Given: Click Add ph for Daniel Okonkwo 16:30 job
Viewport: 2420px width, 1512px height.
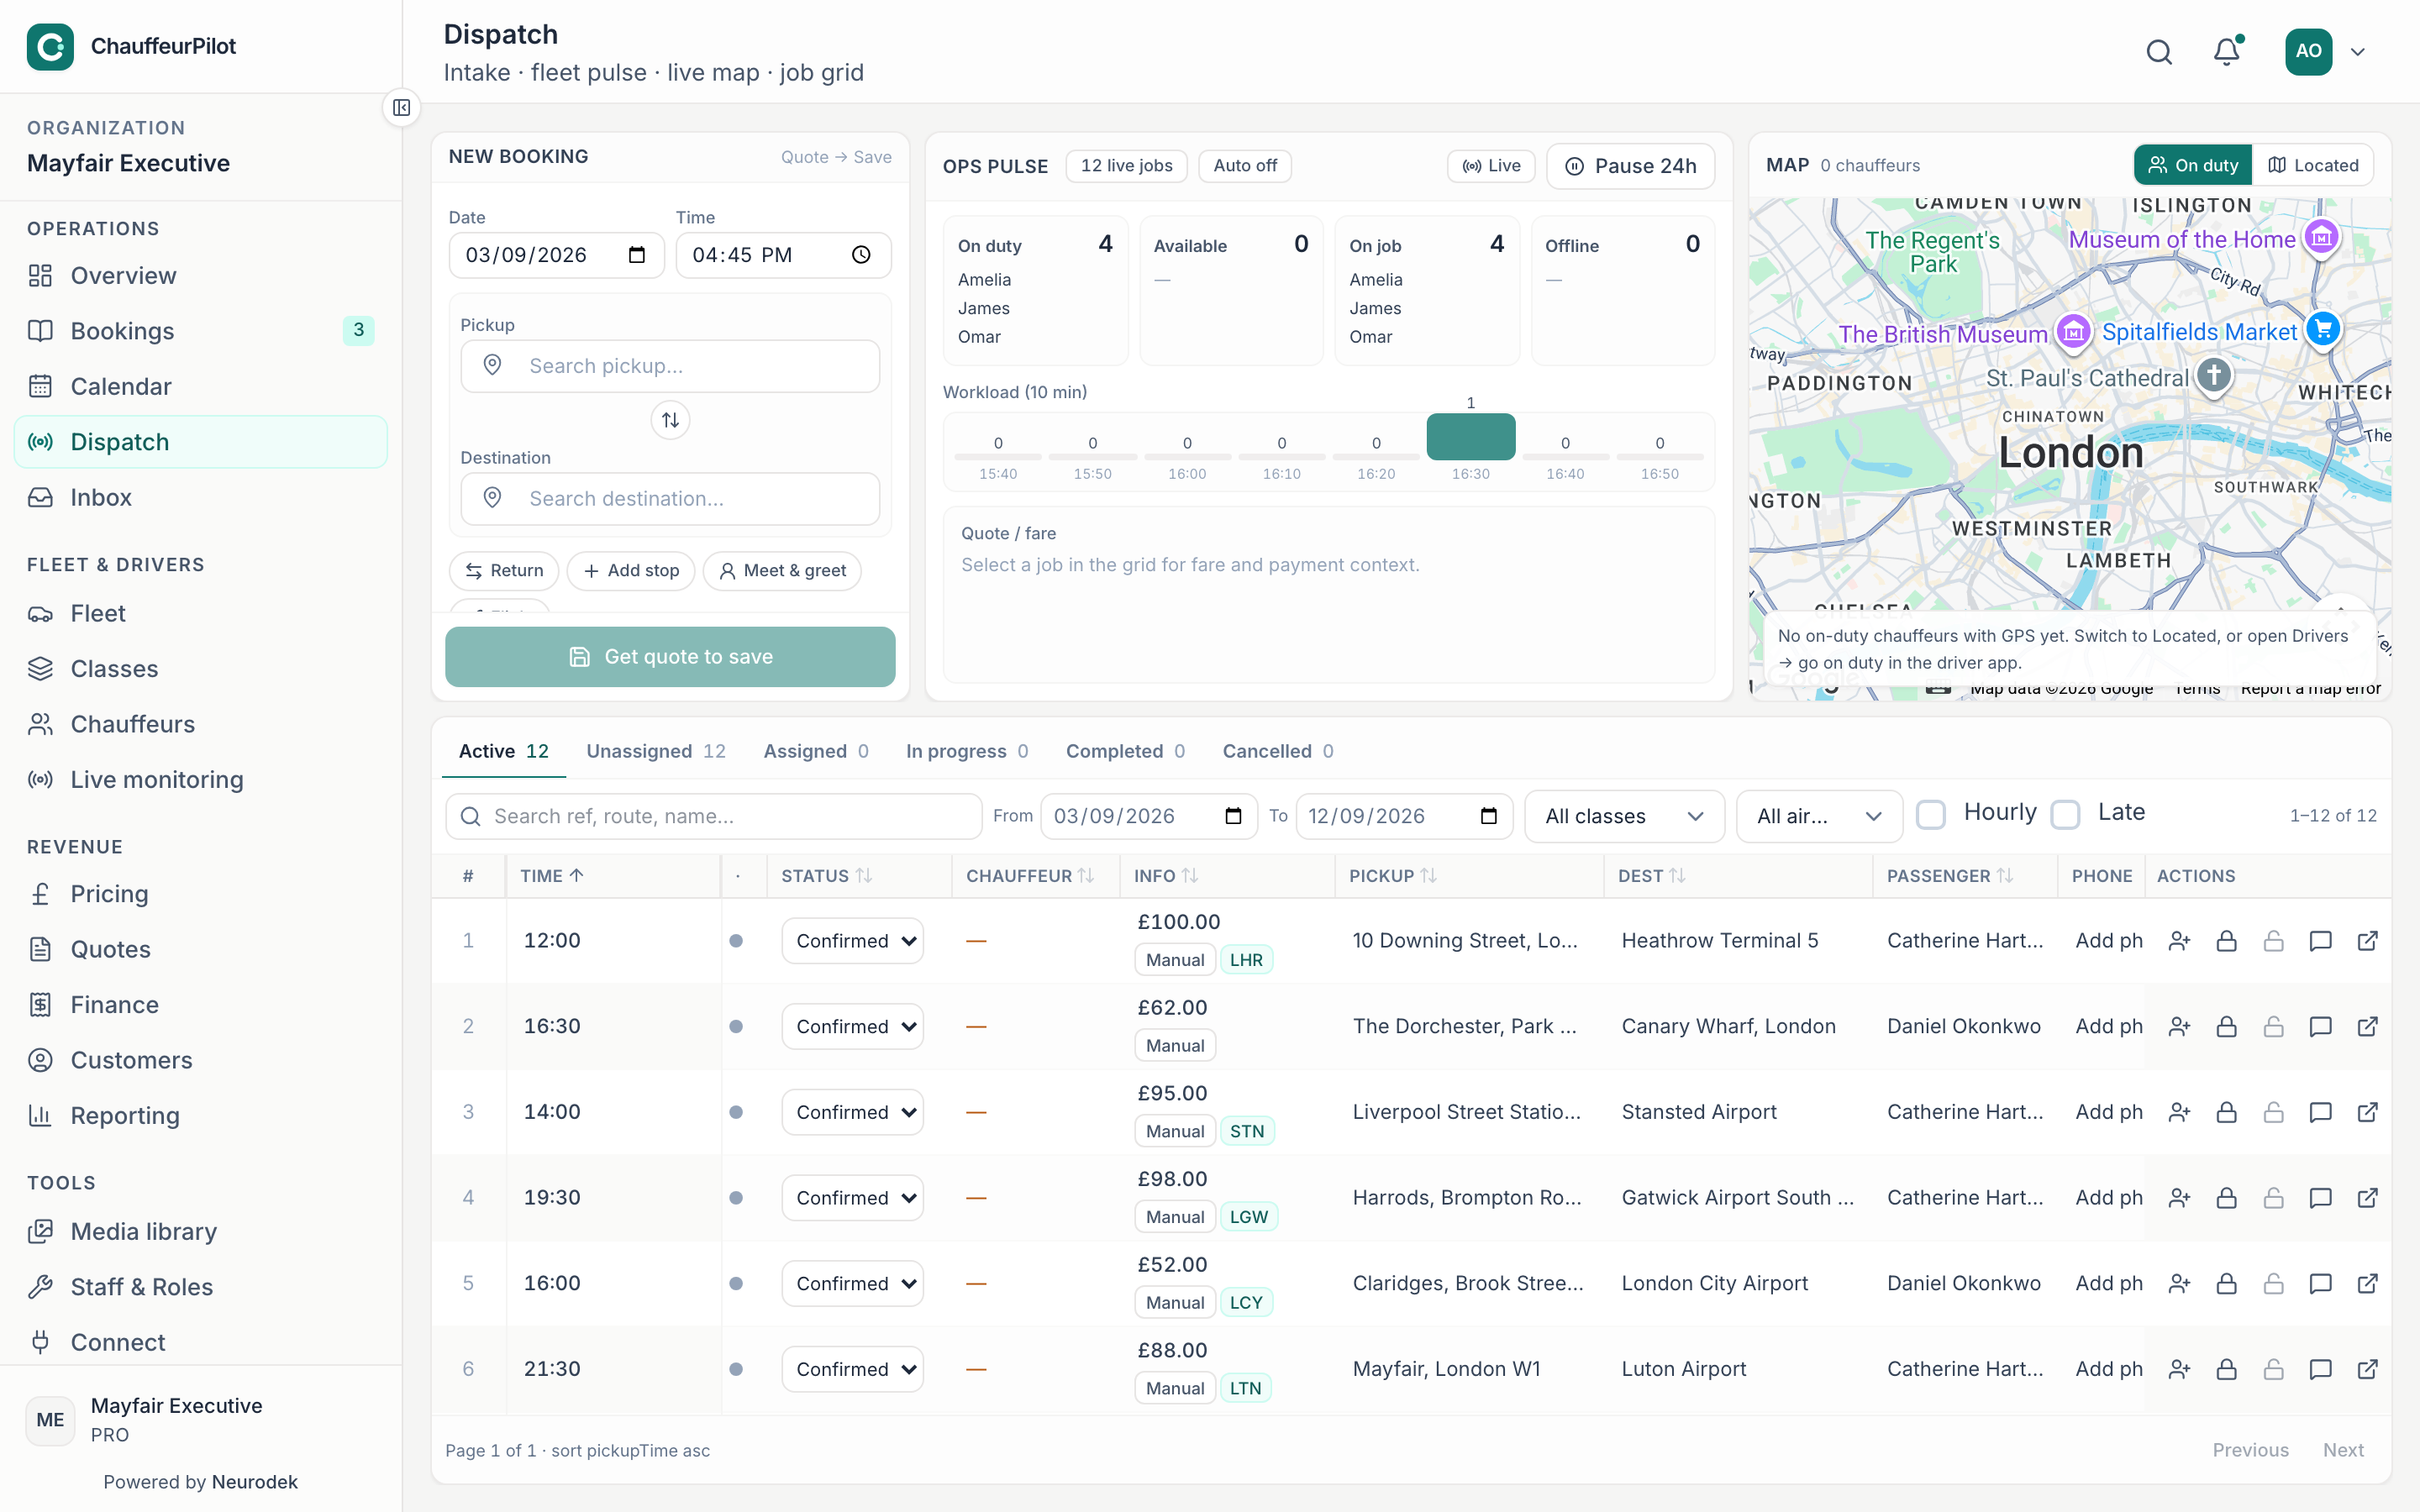Looking at the screenshot, I should (2108, 1027).
